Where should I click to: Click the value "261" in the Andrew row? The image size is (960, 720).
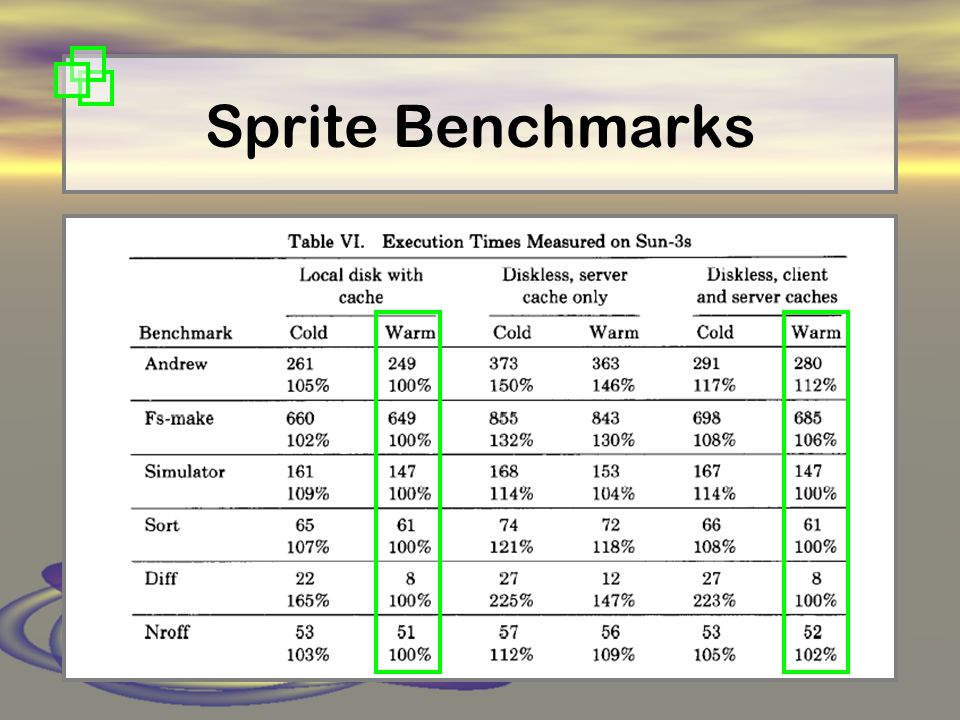pos(300,364)
